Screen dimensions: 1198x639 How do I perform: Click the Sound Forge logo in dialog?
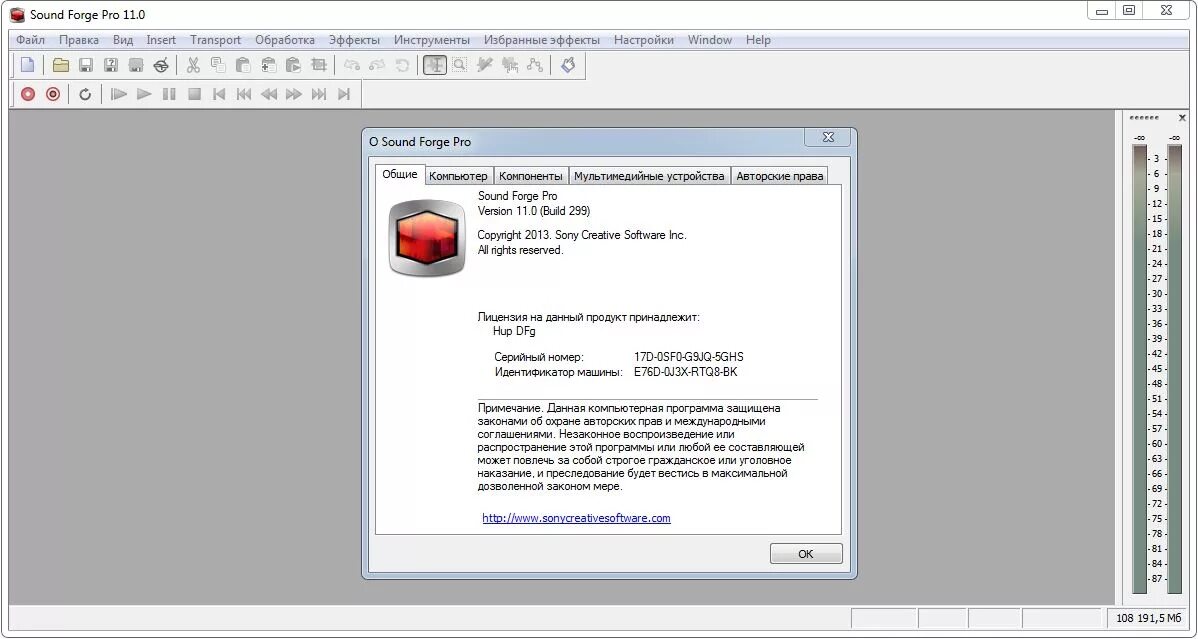(427, 238)
